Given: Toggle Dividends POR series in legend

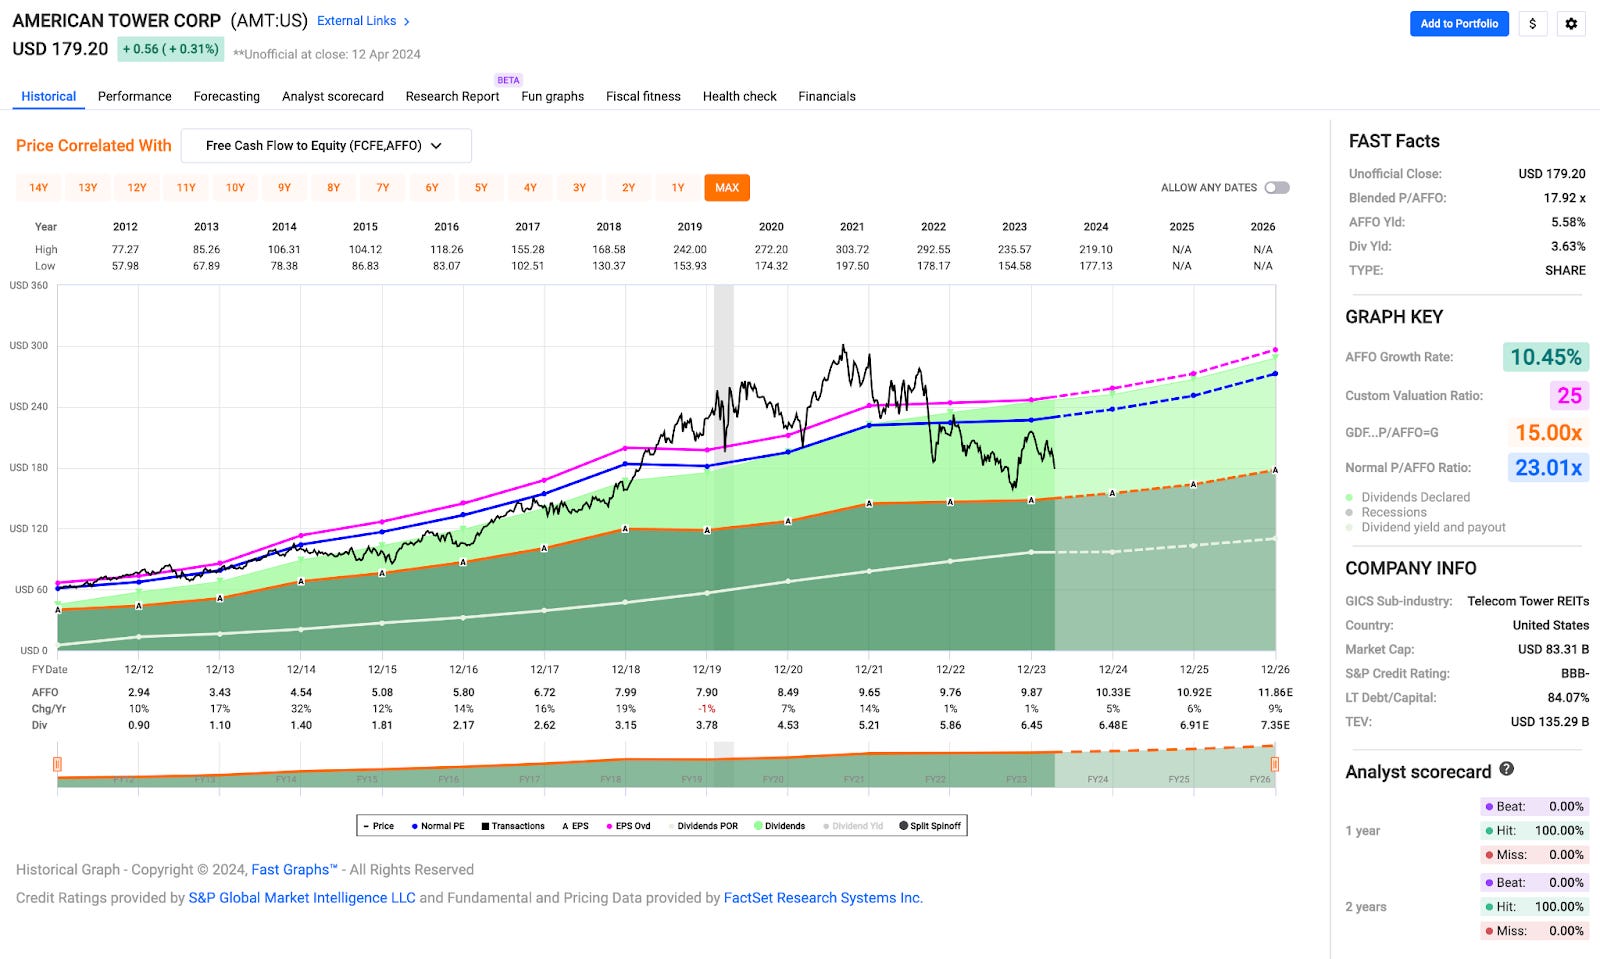Looking at the screenshot, I should click(703, 826).
